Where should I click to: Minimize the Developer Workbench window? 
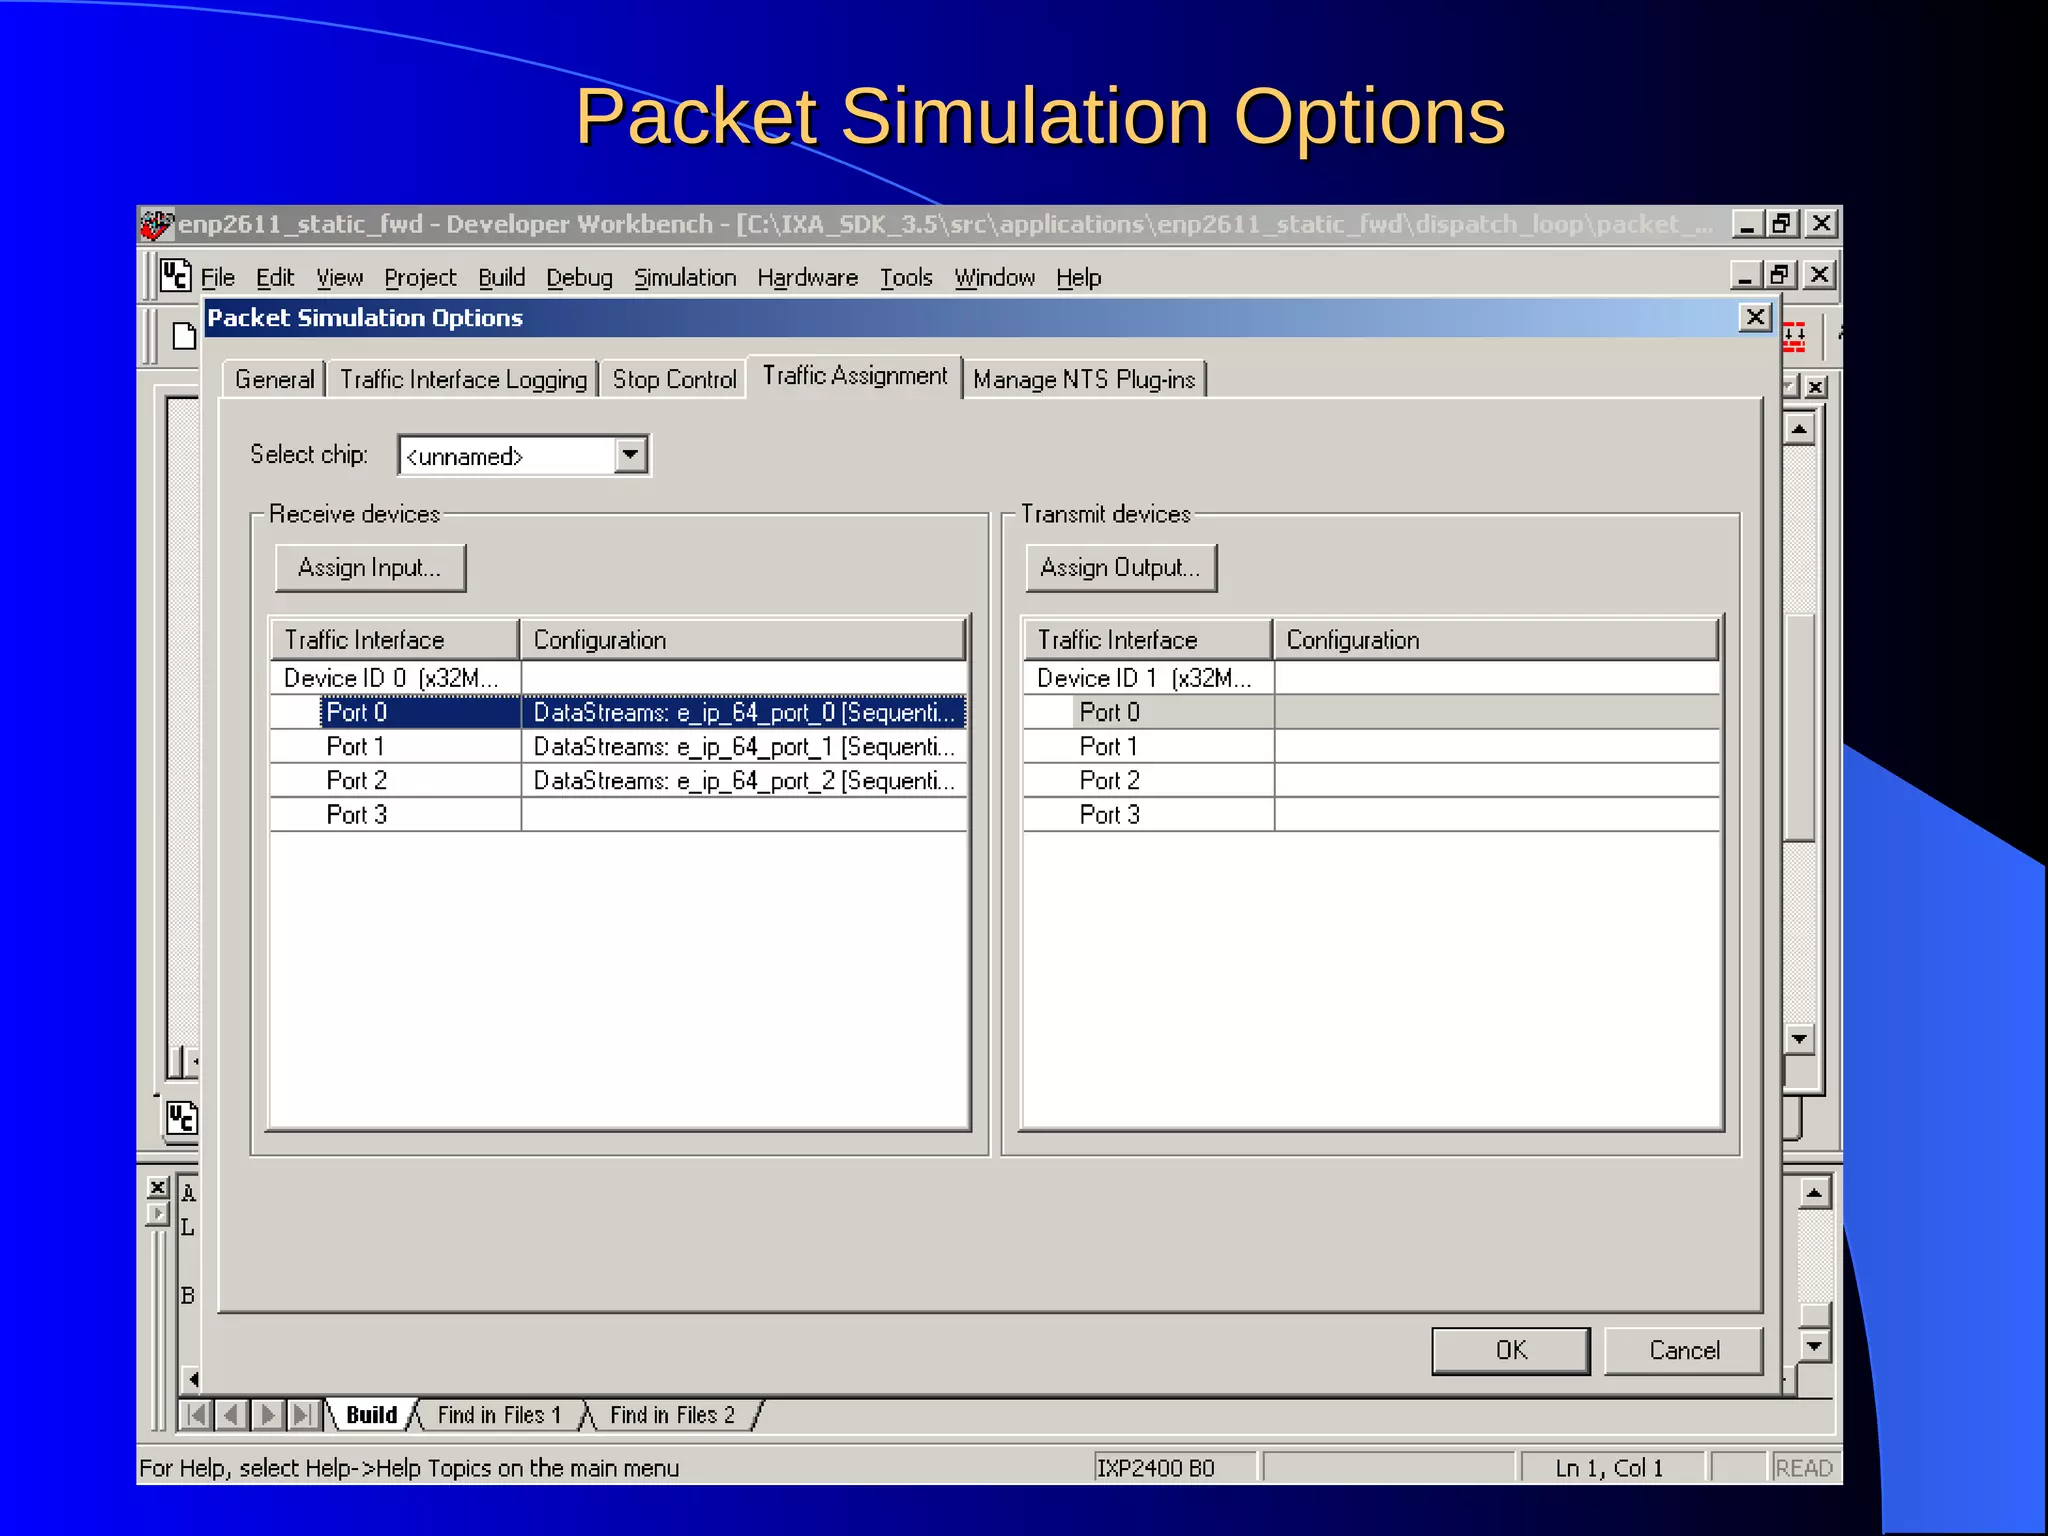click(1746, 224)
